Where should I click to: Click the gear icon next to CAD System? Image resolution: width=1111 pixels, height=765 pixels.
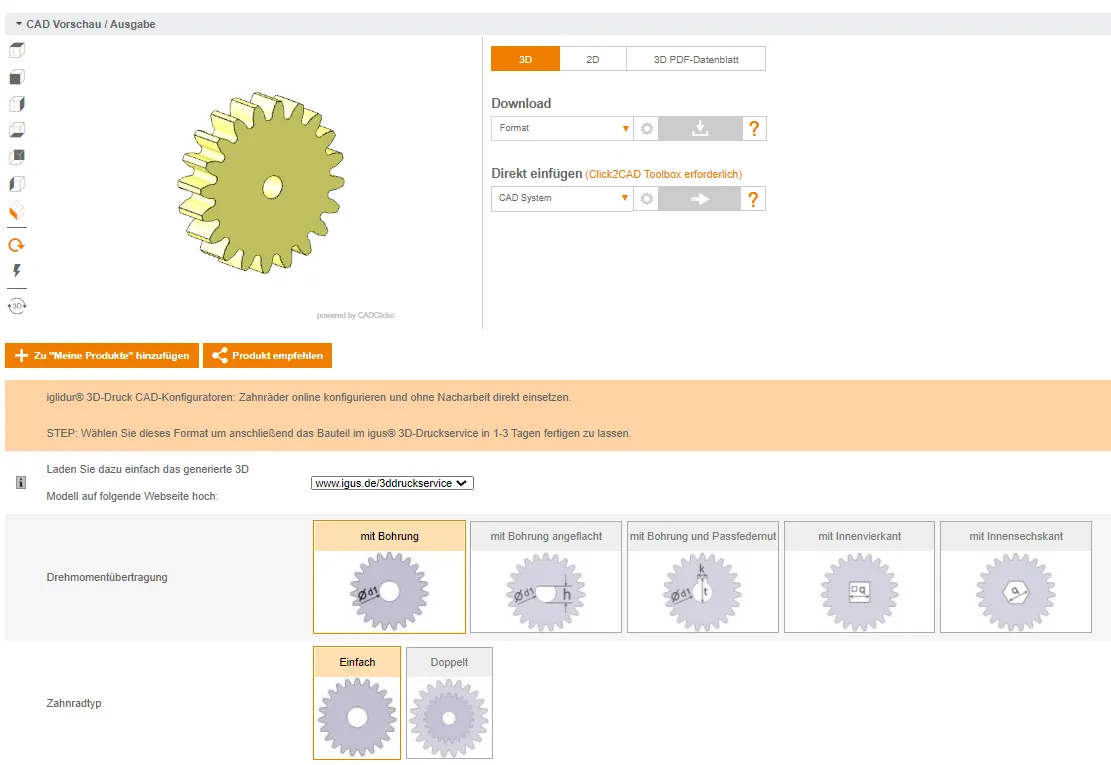pos(647,198)
